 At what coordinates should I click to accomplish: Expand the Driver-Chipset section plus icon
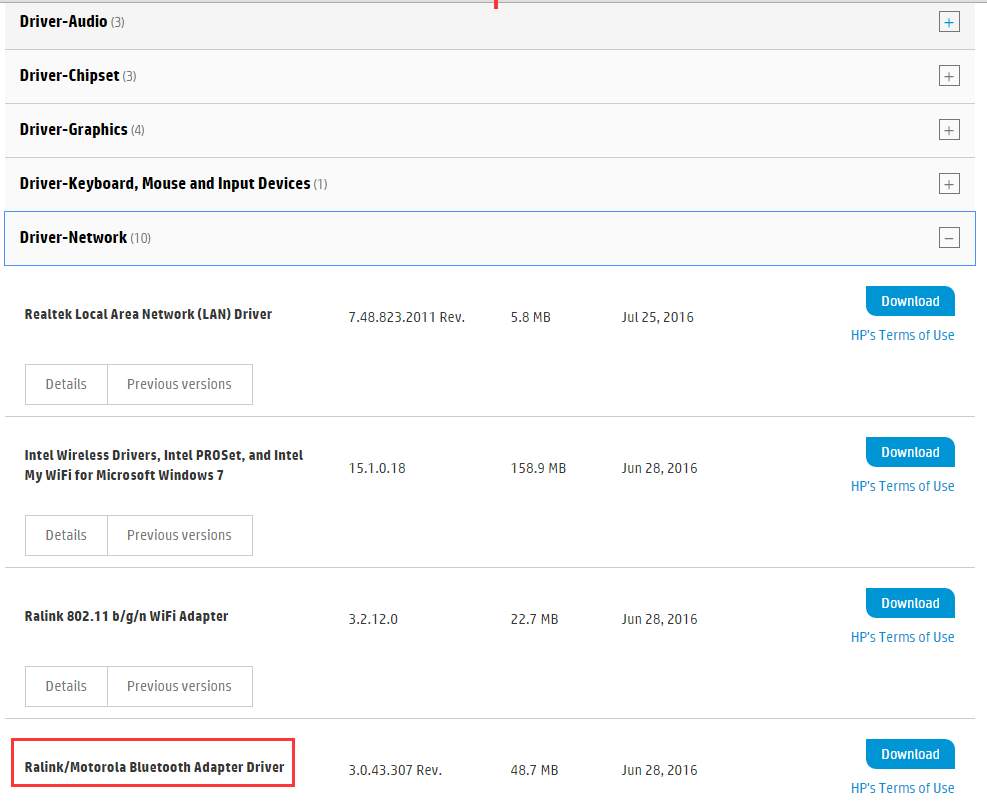pos(949,76)
